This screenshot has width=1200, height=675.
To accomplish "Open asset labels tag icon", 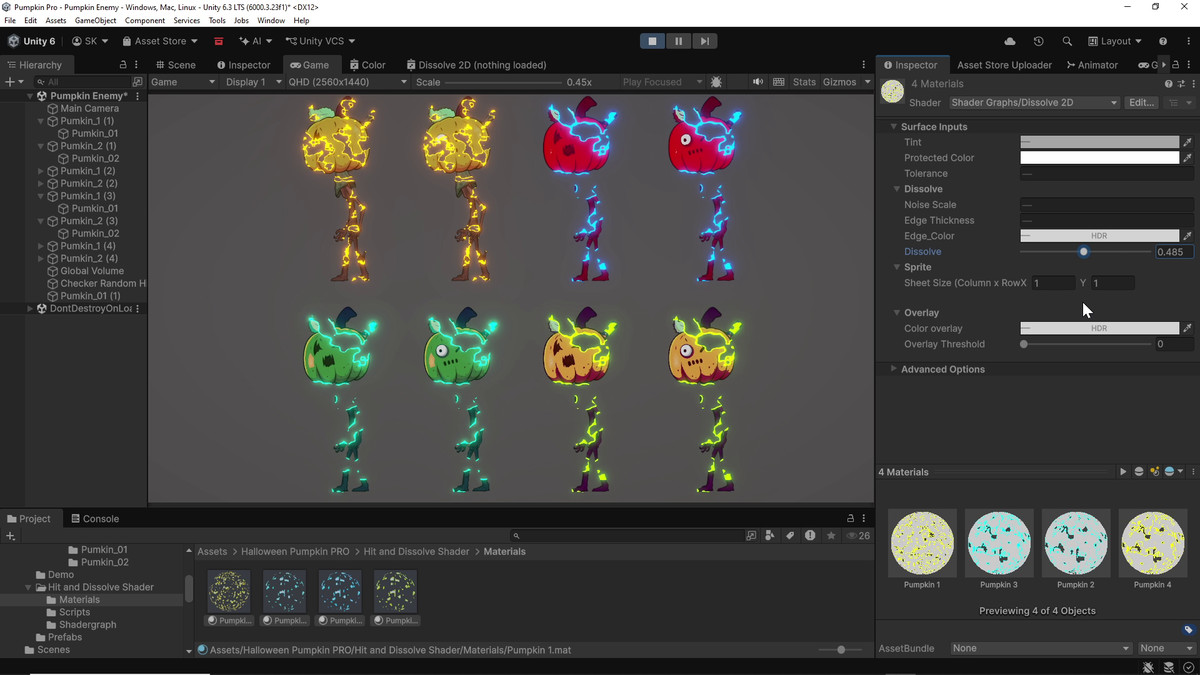I will click(x=1188, y=630).
